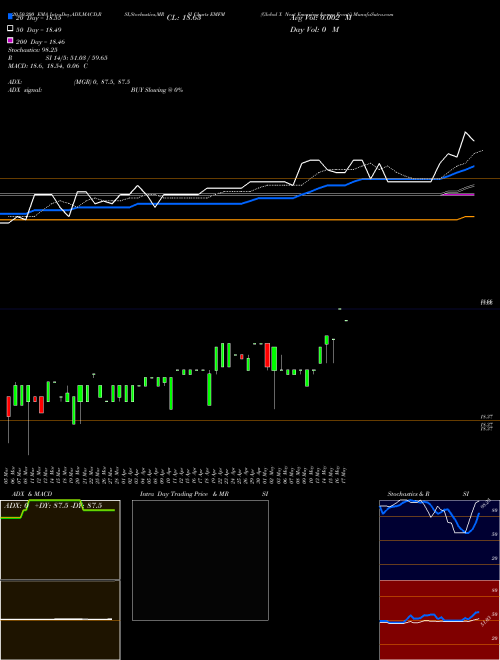Click the 'Day Vol: 0 M' text
500x660 pixels.
pos(314,30)
